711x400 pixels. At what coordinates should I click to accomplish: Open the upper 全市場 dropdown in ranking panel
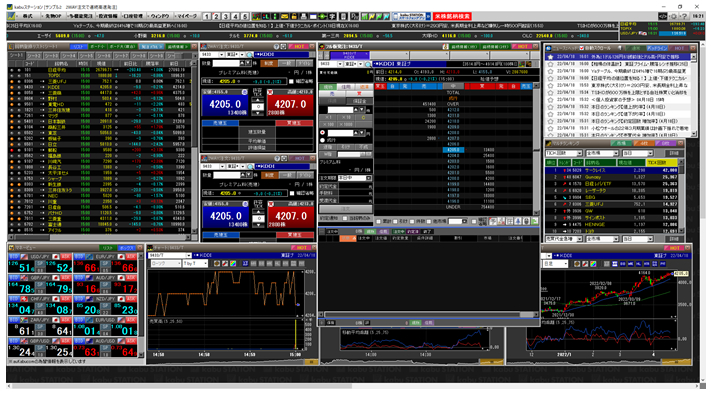point(602,153)
